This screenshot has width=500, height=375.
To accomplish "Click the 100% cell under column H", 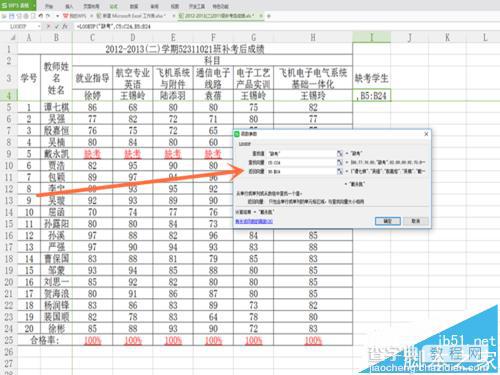I will coord(313,340).
